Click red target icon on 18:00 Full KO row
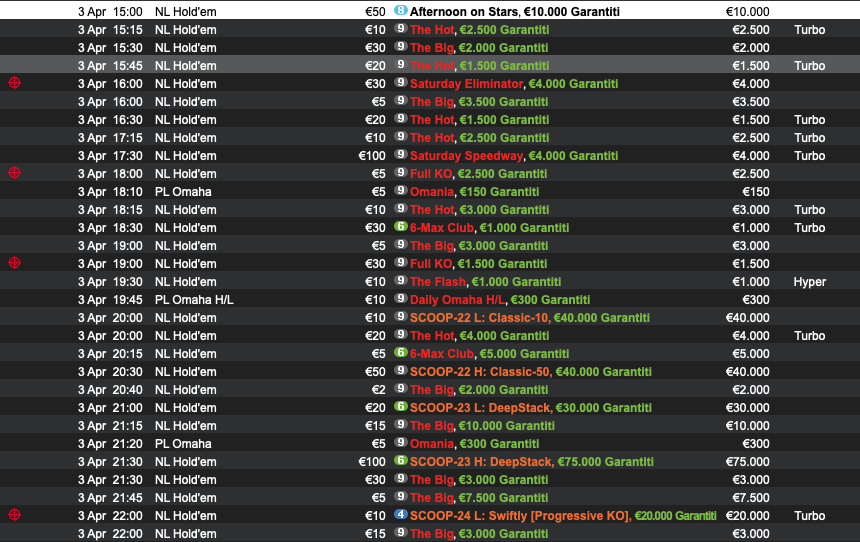Screen dimensions: 860x542 [15, 173]
